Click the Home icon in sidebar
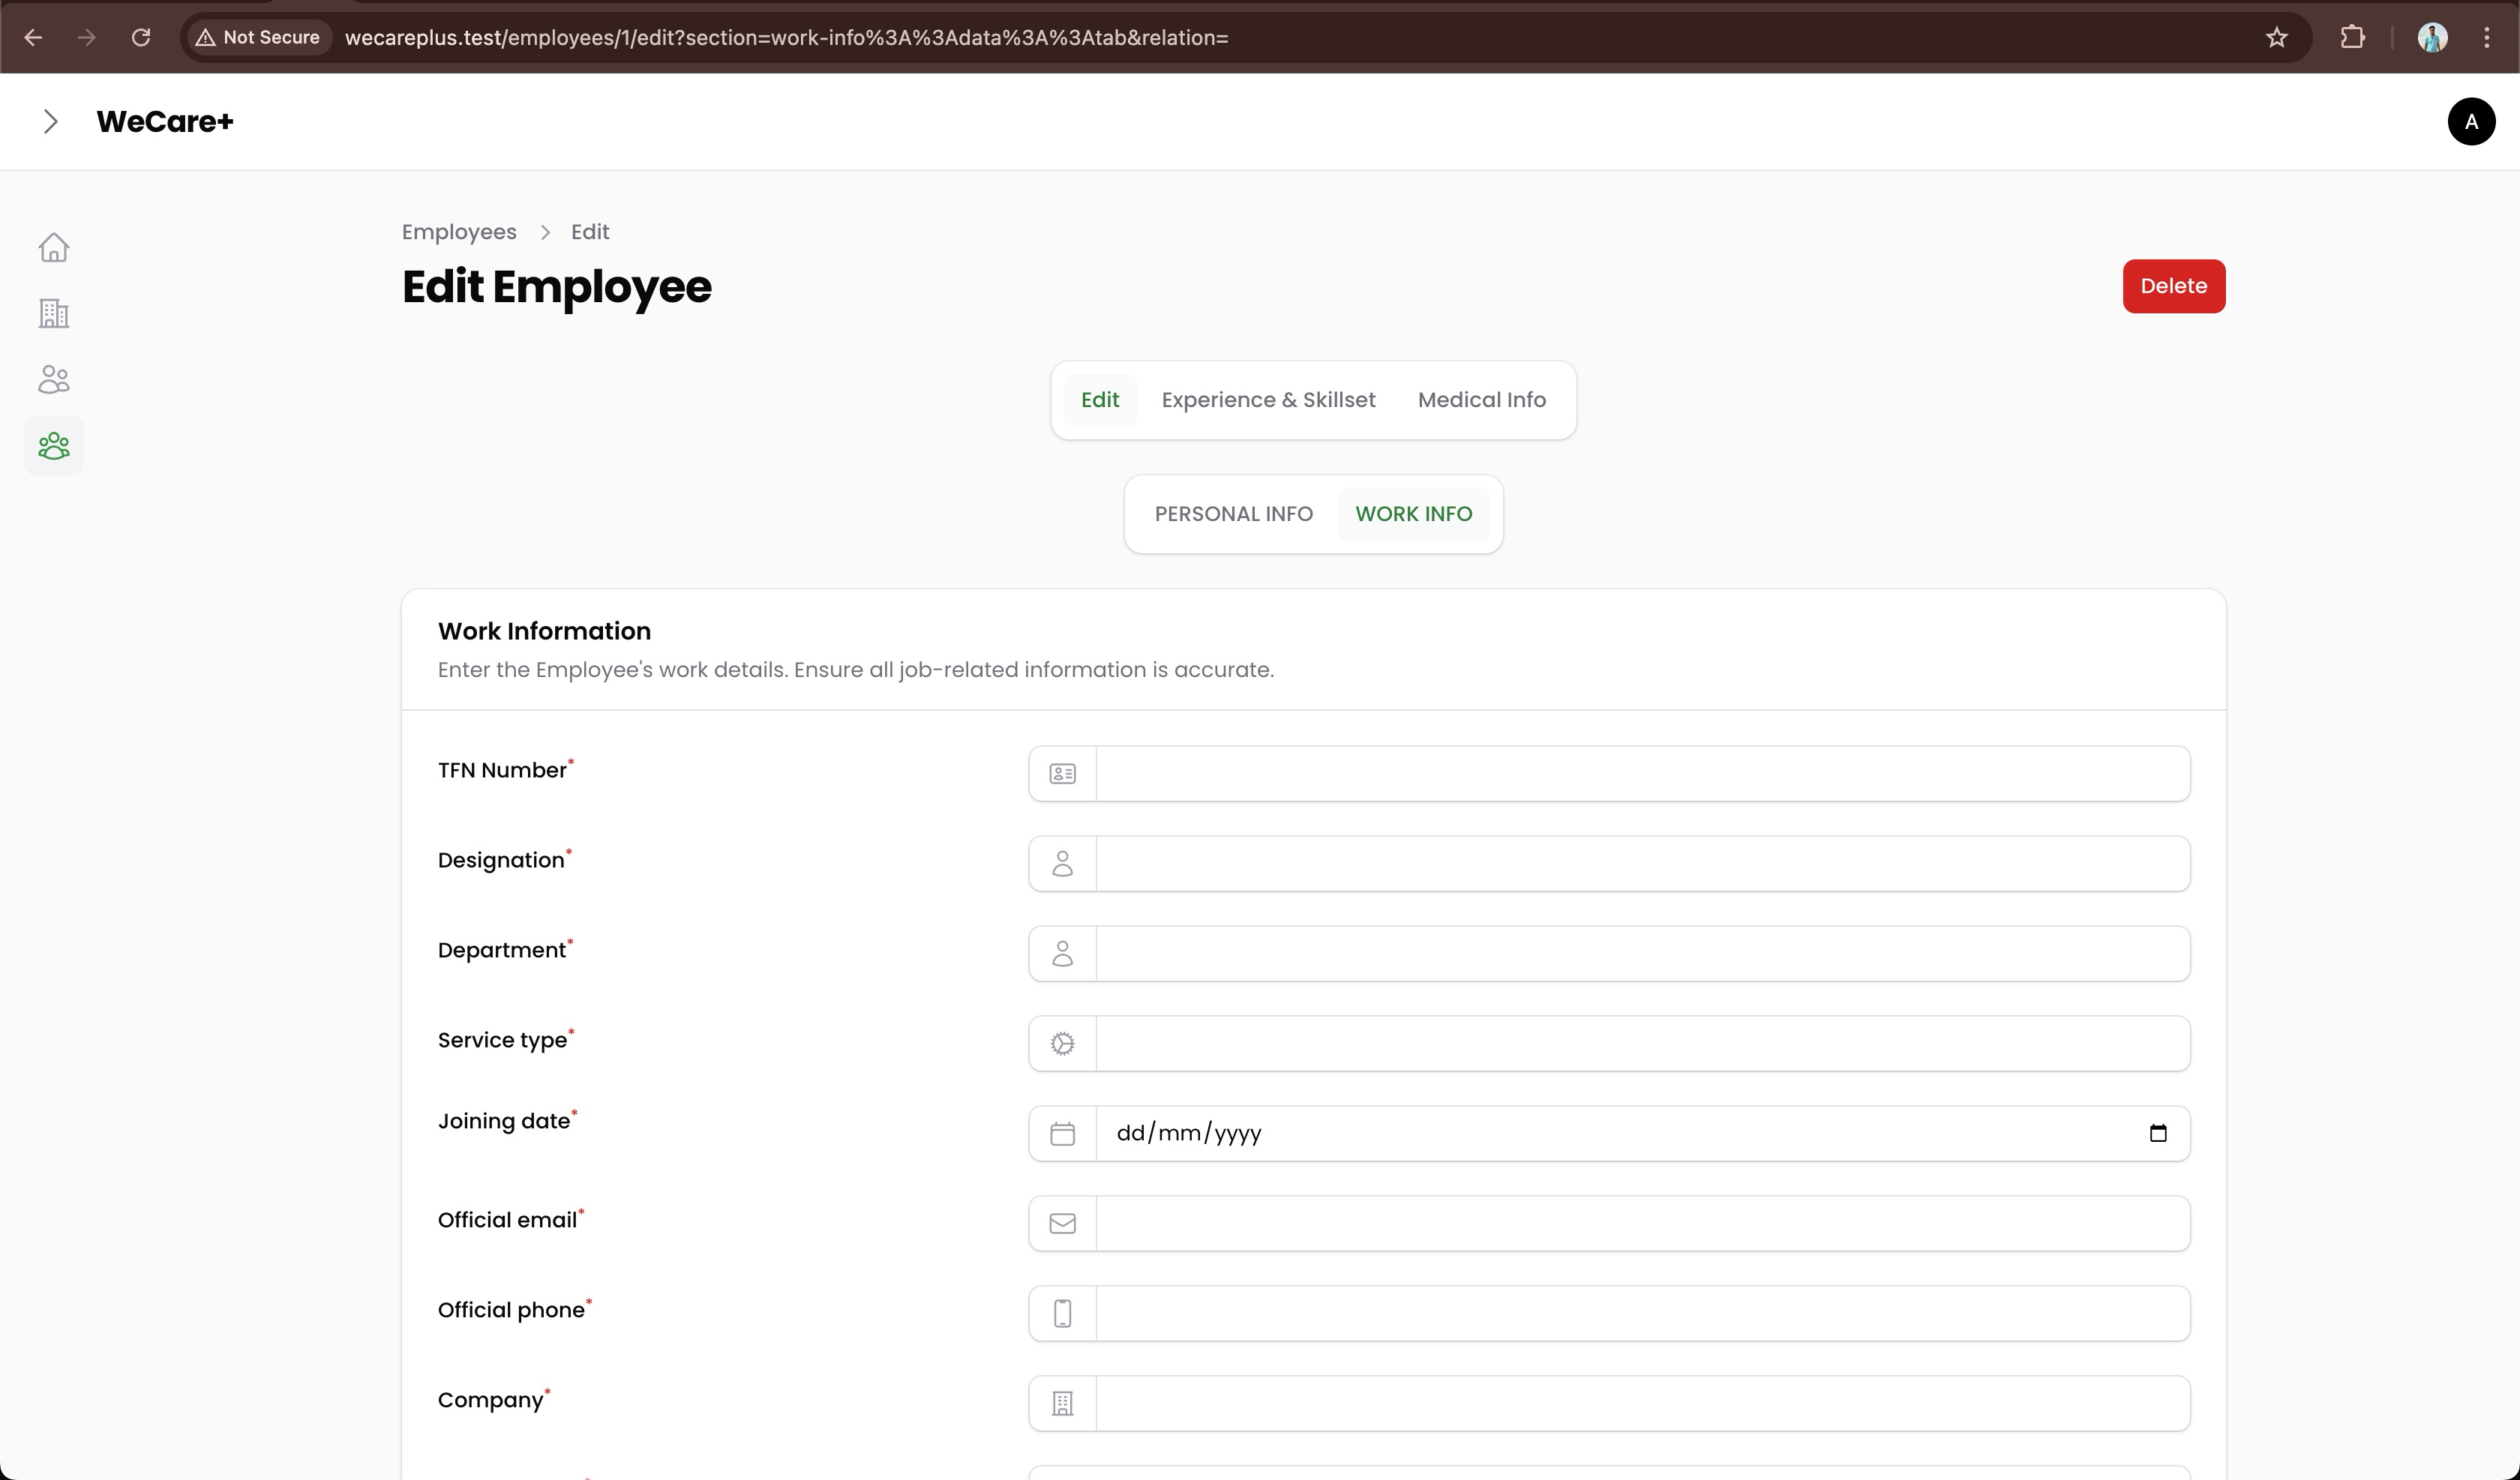Viewport: 2520px width, 1480px height. [54, 247]
